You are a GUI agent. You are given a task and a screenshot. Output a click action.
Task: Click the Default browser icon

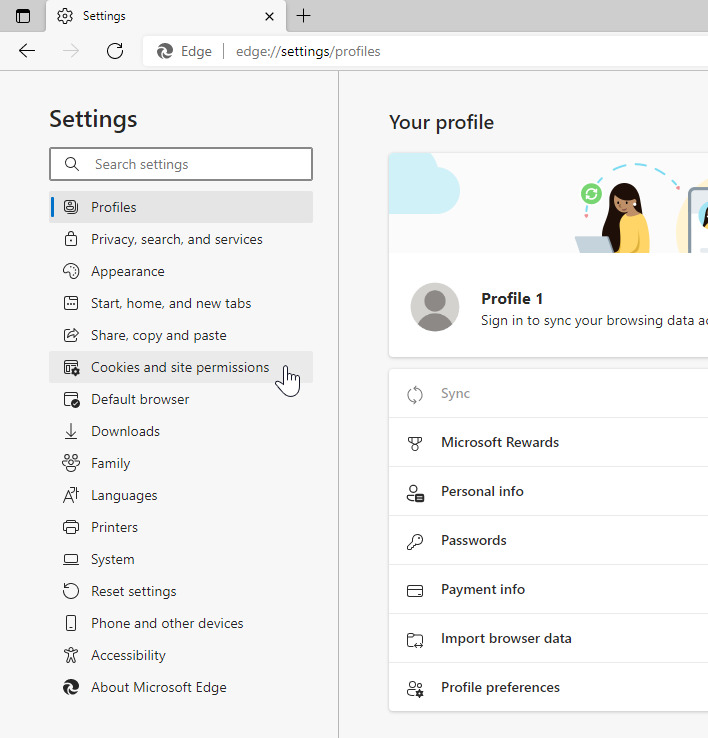point(71,399)
